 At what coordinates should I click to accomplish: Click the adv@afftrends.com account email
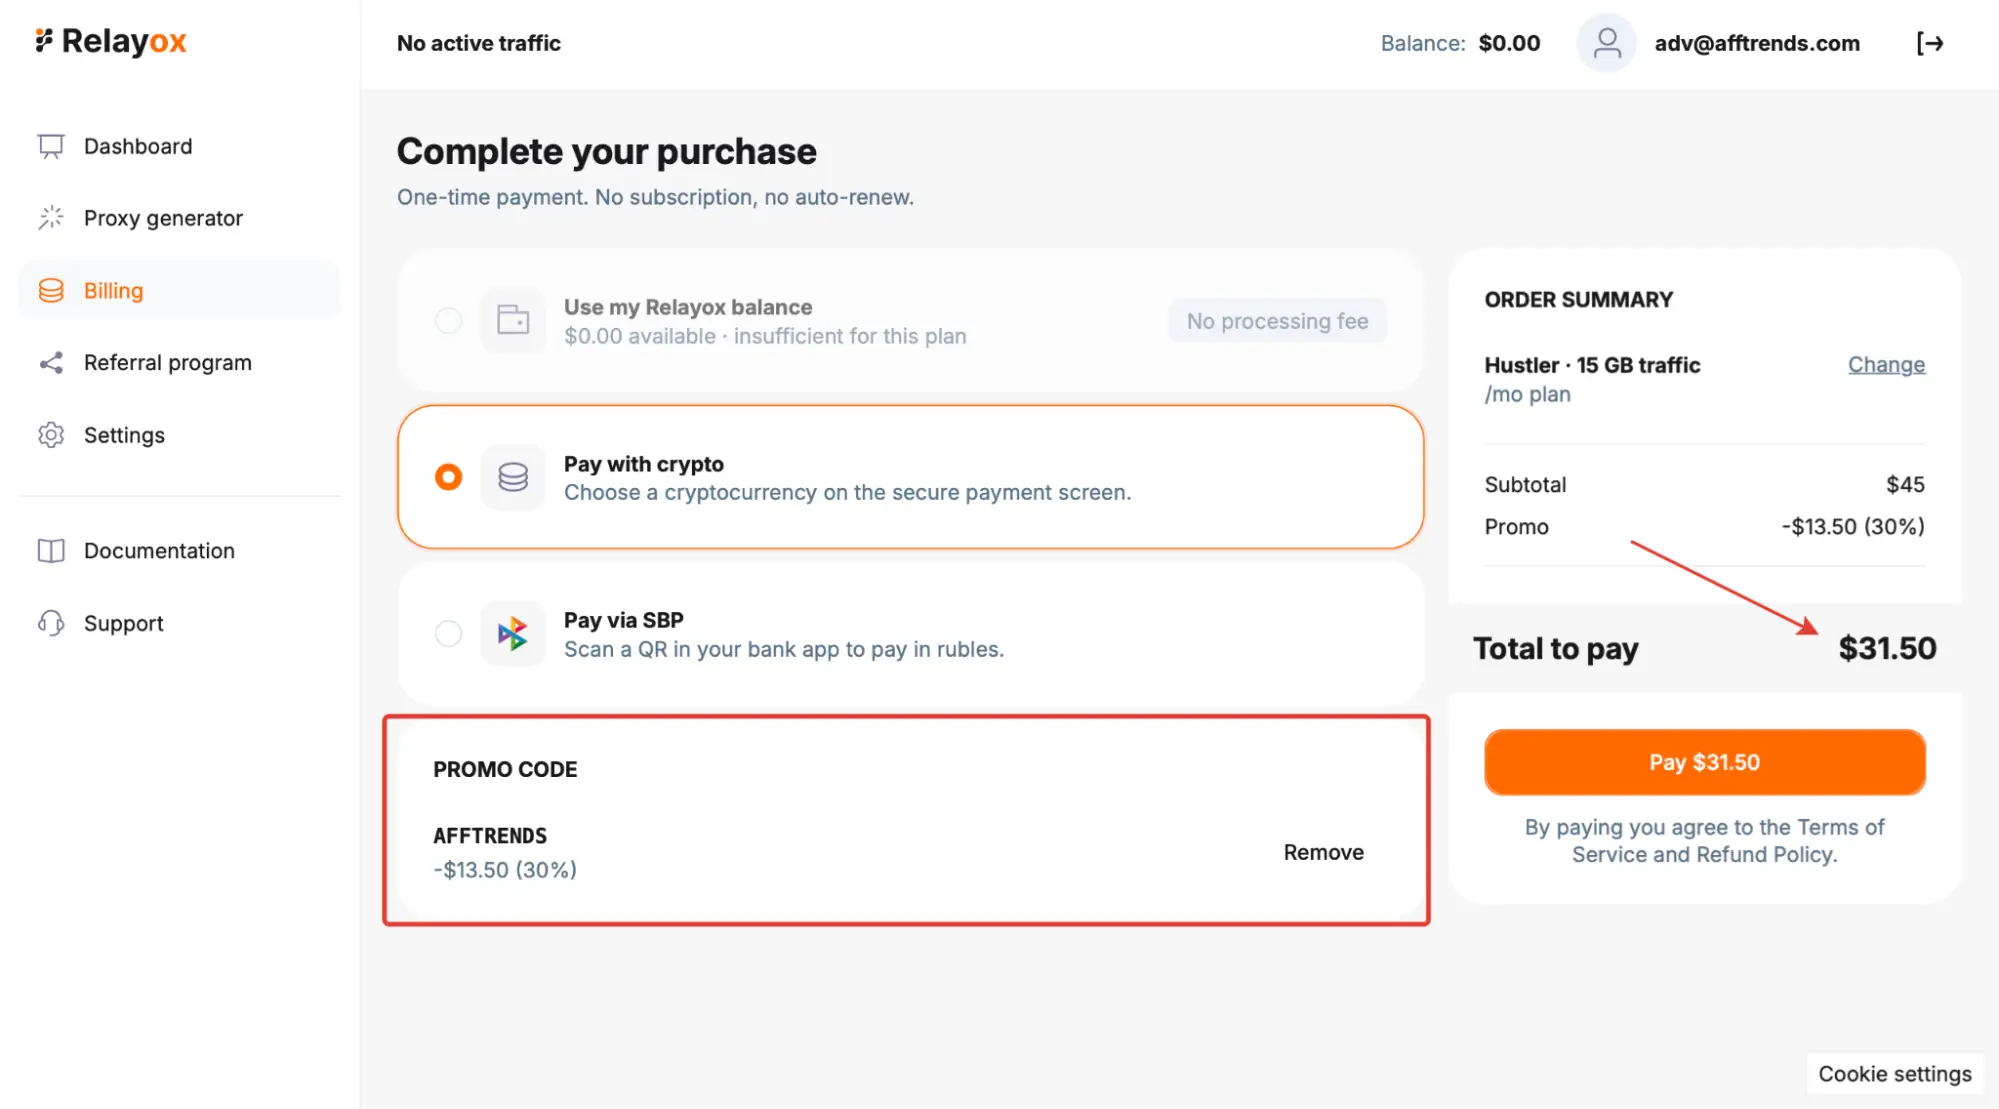1757,43
